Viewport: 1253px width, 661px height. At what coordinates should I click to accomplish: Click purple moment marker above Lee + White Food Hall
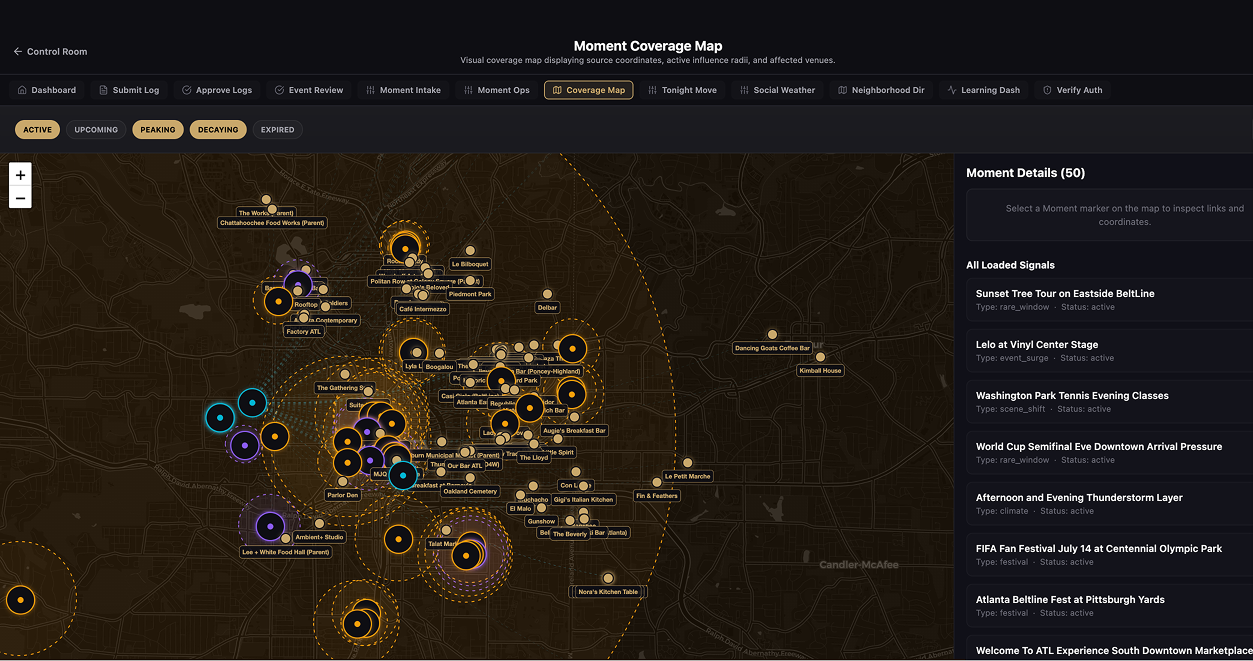[x=270, y=526]
